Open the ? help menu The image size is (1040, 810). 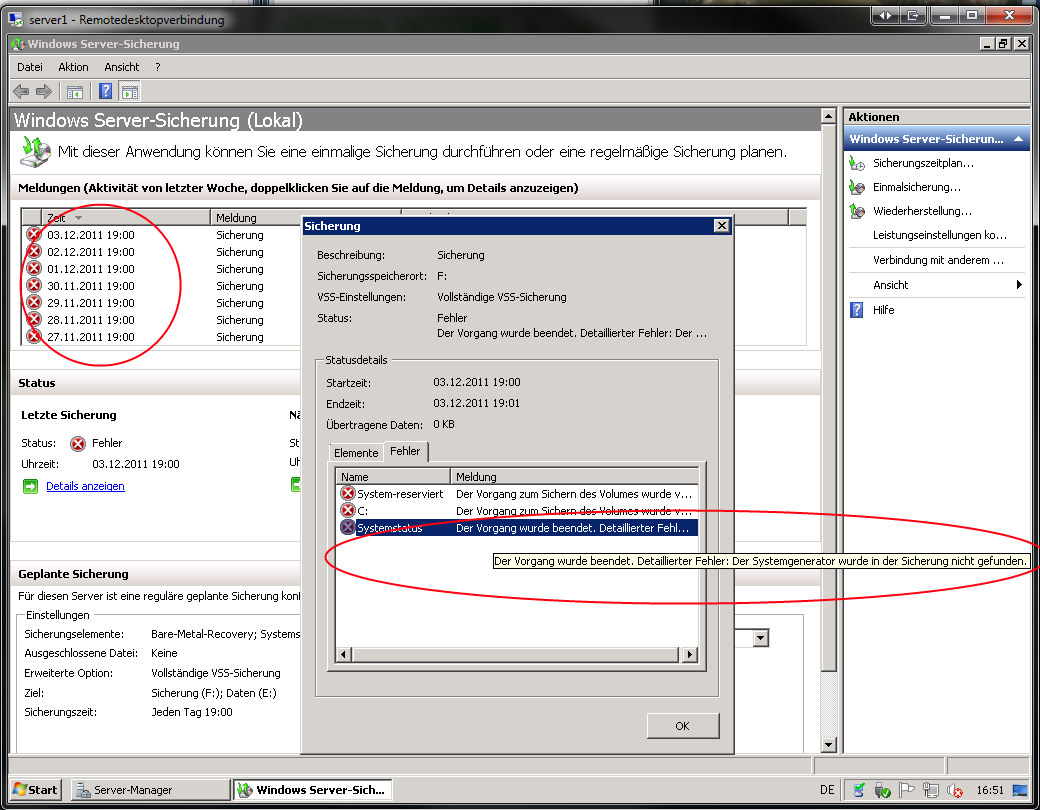(x=158, y=67)
